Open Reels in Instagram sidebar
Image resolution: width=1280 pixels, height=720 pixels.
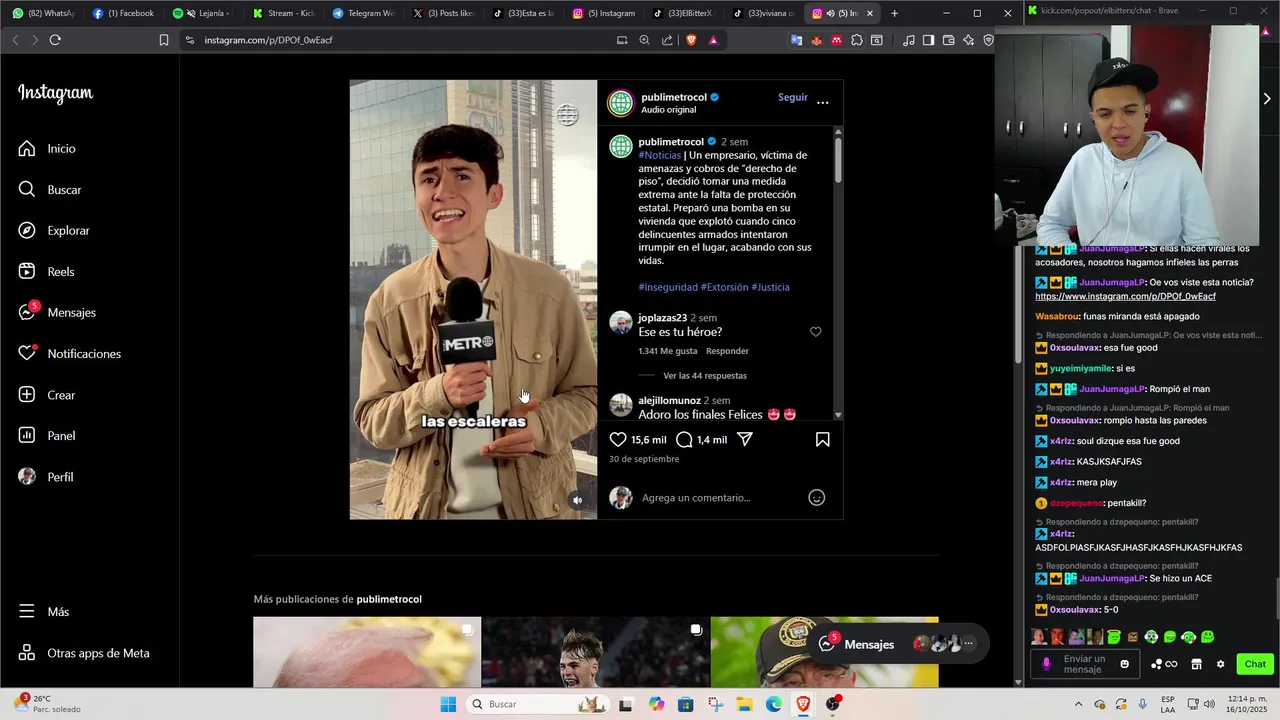[47, 271]
